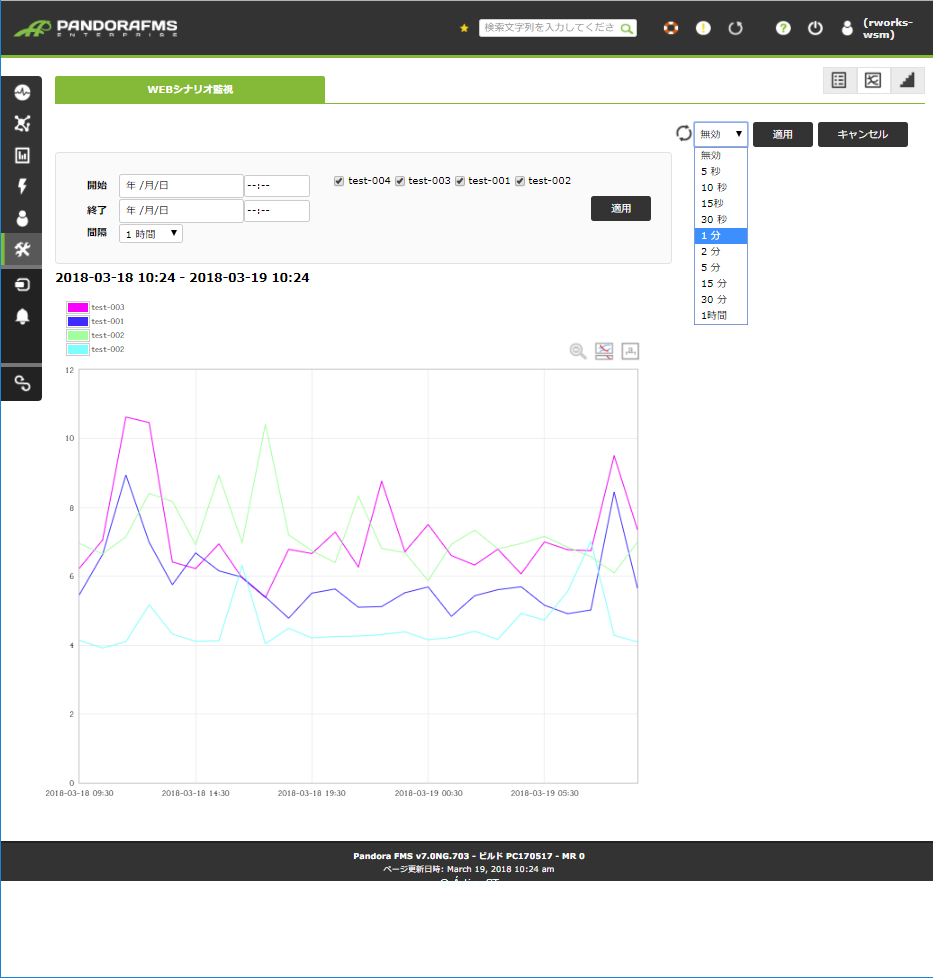Click the favorites star icon in header
The height and width of the screenshot is (978, 933).
click(x=464, y=28)
